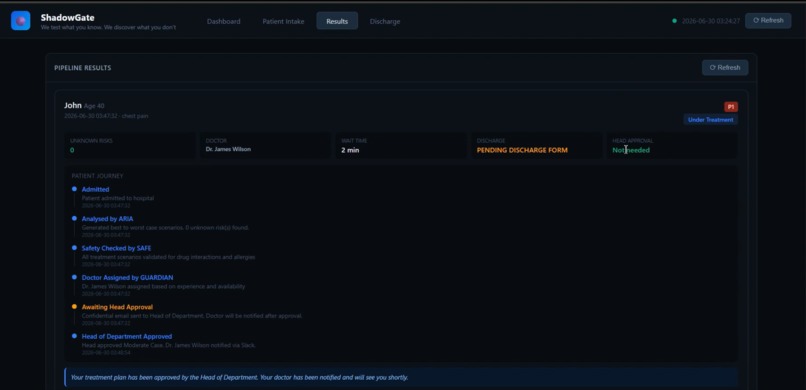This screenshot has width=806, height=390.
Task: Click the orange dot for Awaiting Head Approval
Action: tap(75, 307)
